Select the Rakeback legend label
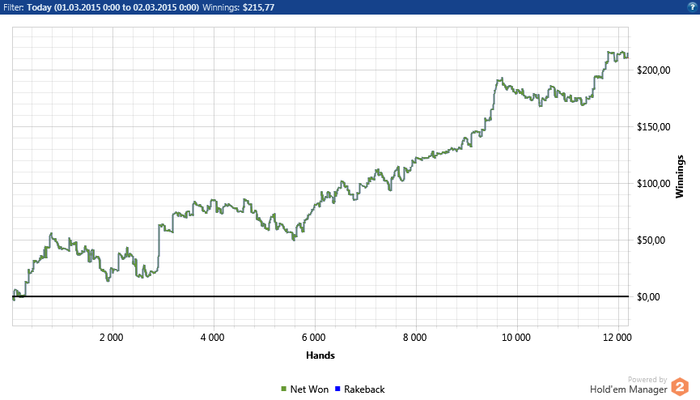The width and height of the screenshot is (700, 400). coord(364,389)
